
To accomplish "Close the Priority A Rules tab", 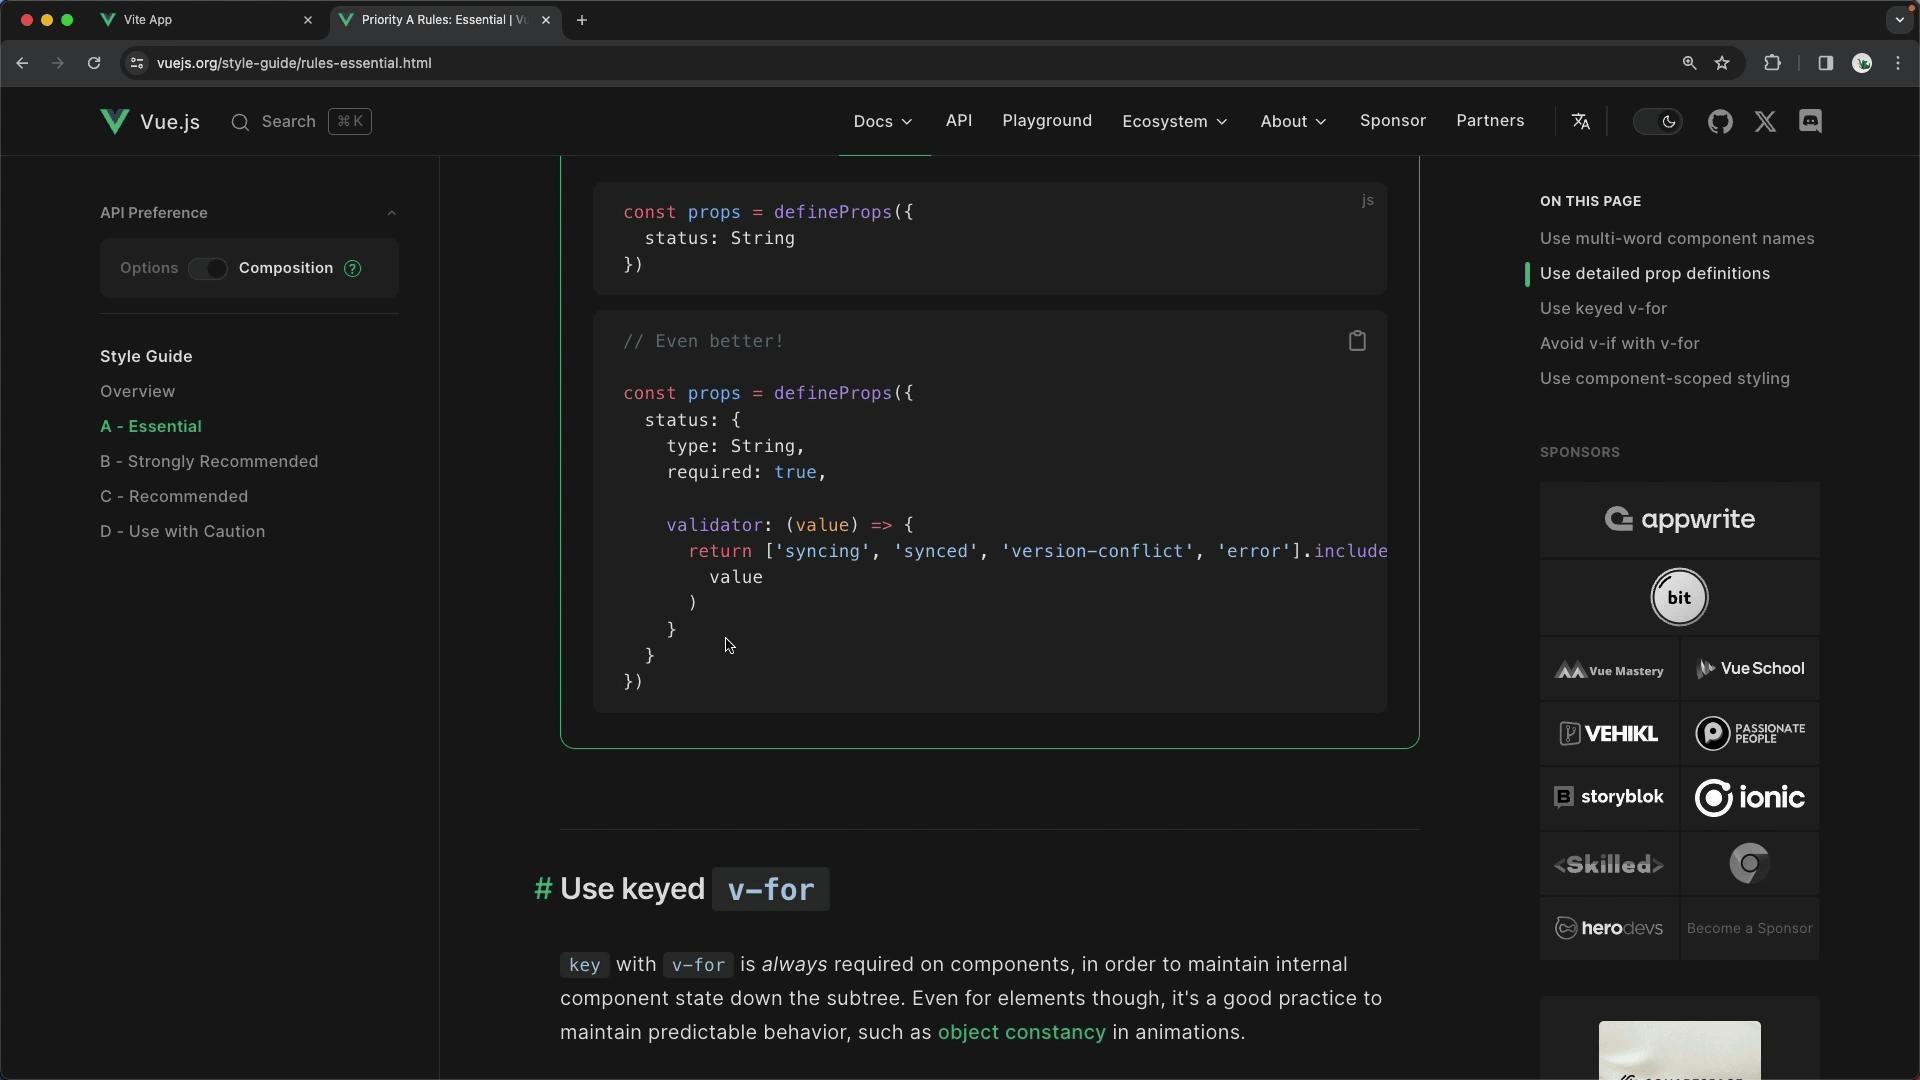I will 546,20.
